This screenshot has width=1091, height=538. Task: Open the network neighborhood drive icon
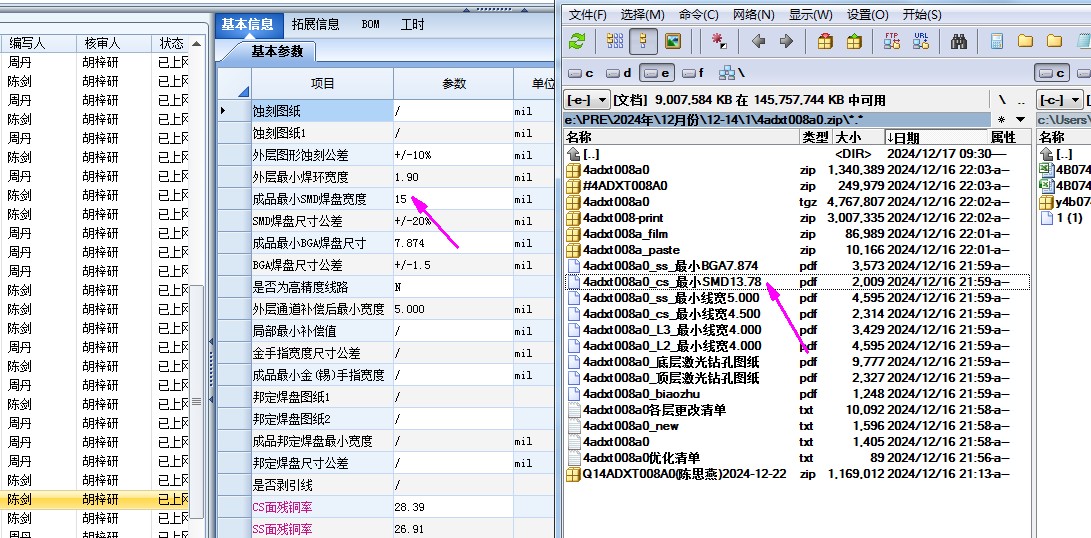point(731,72)
